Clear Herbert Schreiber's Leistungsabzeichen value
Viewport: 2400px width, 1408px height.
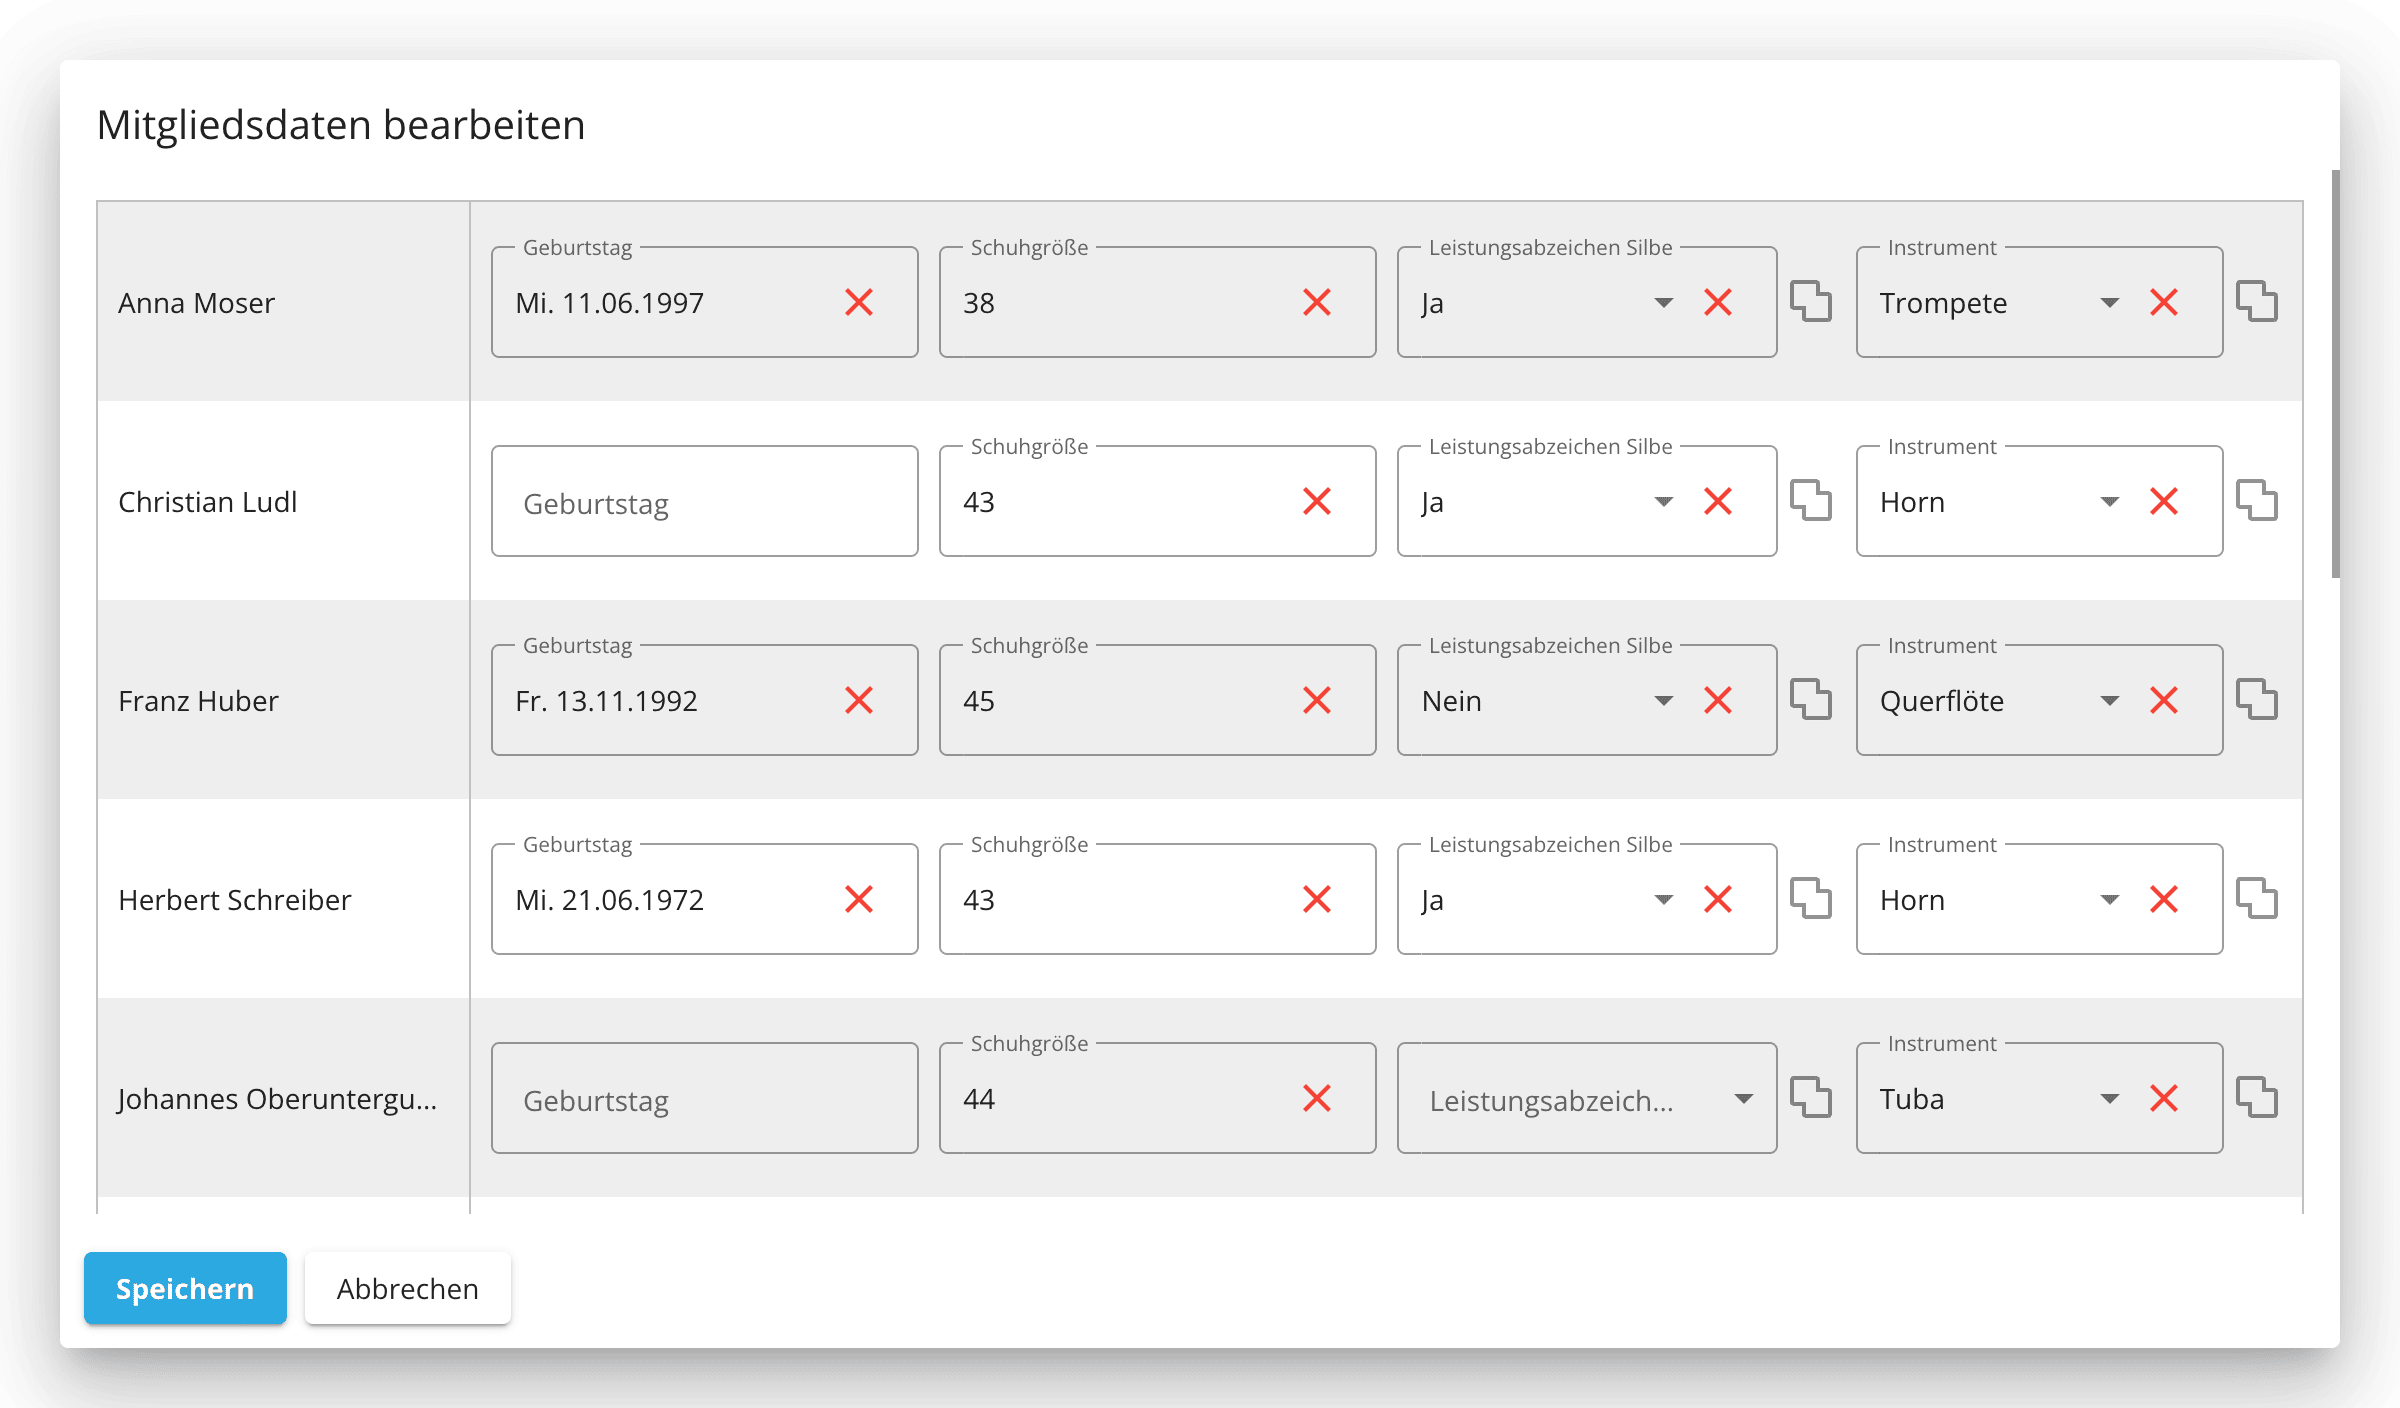(1718, 899)
